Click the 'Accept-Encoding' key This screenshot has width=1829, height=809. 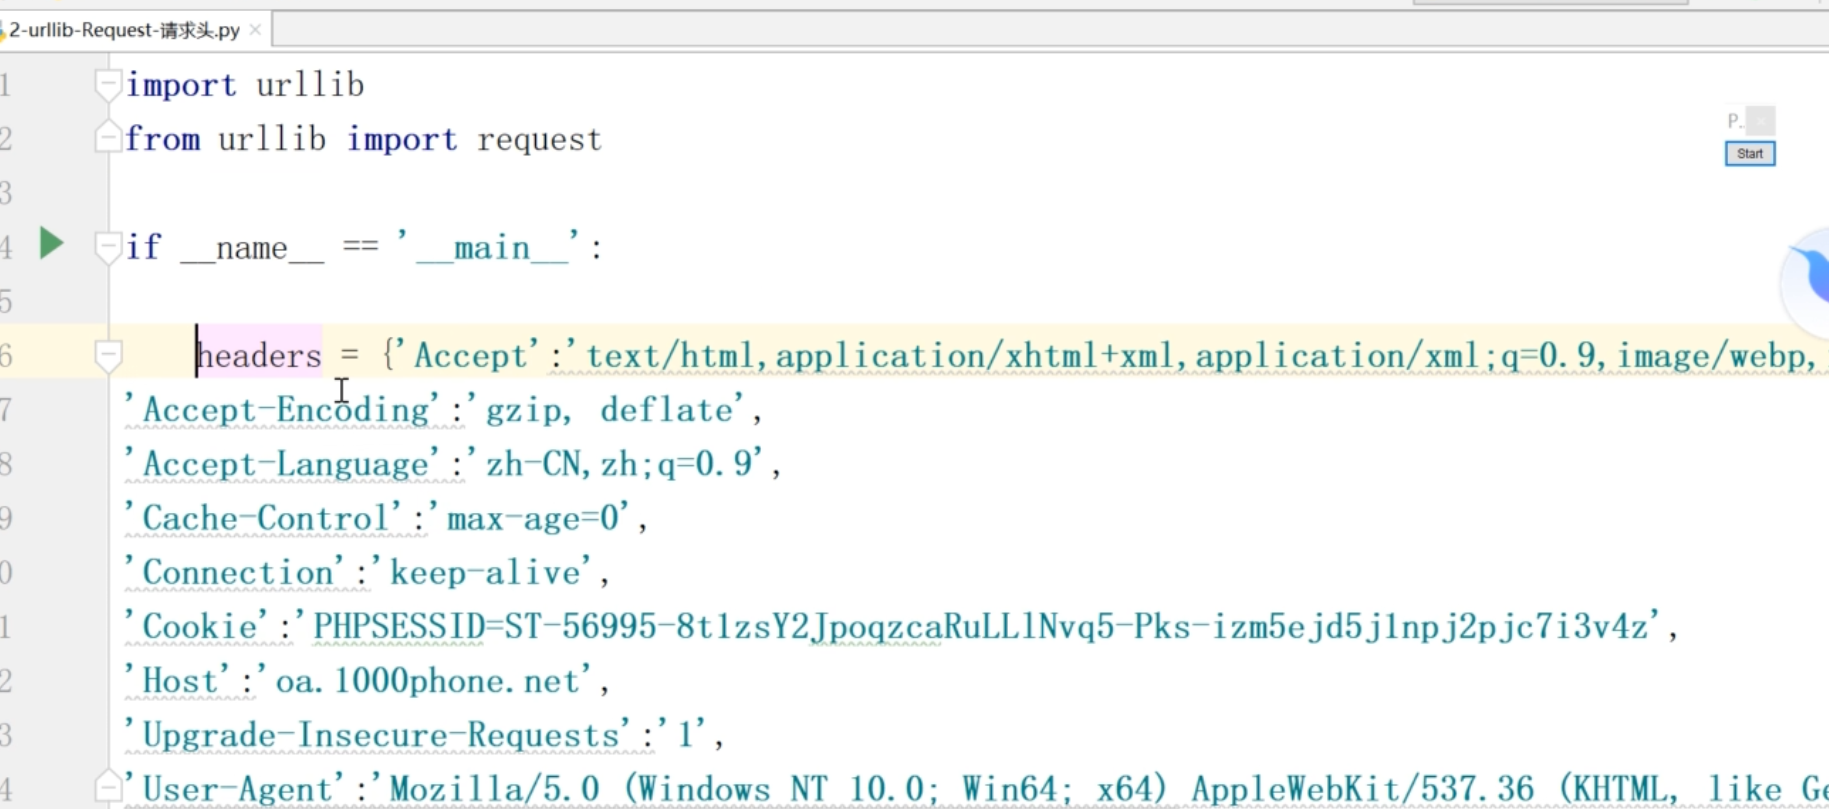click(x=282, y=410)
